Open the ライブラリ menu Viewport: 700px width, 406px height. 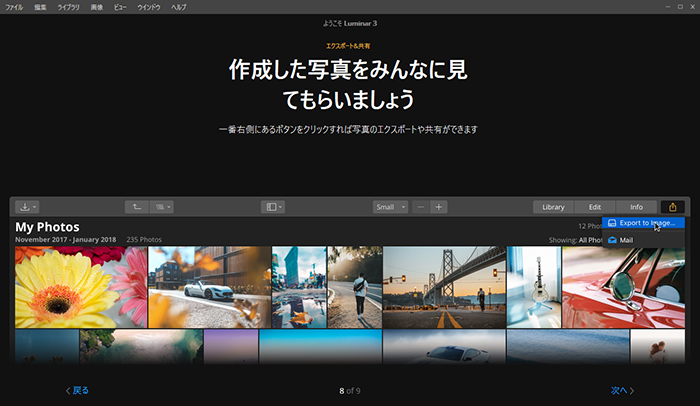tap(68, 7)
